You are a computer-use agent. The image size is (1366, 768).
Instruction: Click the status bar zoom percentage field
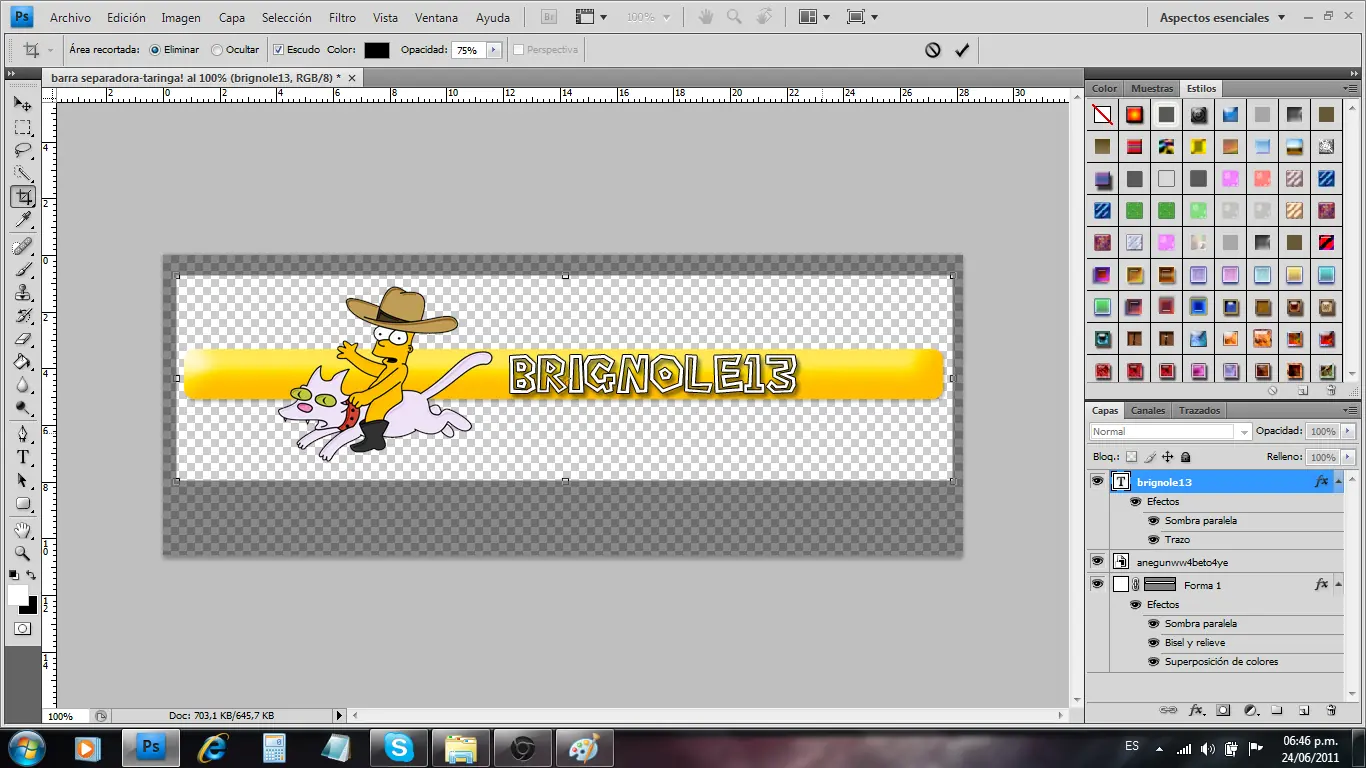[x=67, y=716]
